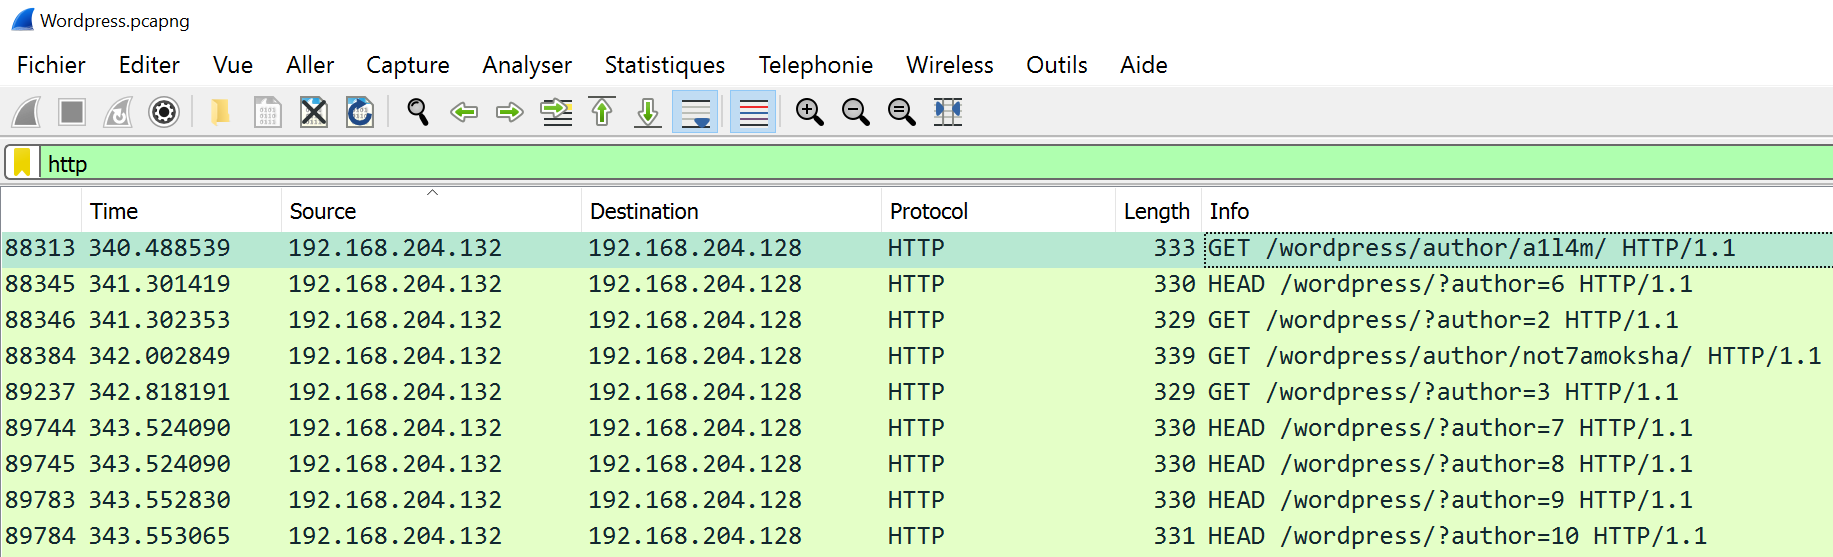1833x557 pixels.
Task: Open the Statistiques menu
Action: 665,65
